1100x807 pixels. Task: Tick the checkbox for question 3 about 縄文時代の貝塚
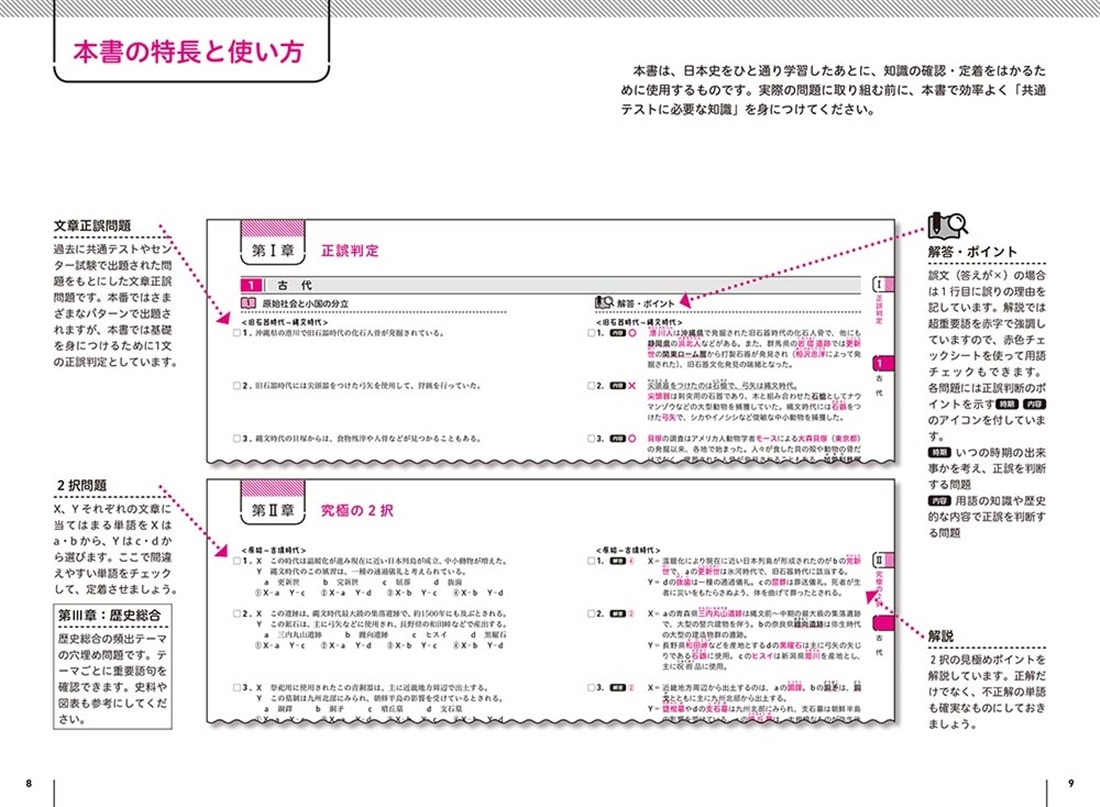(x=237, y=439)
